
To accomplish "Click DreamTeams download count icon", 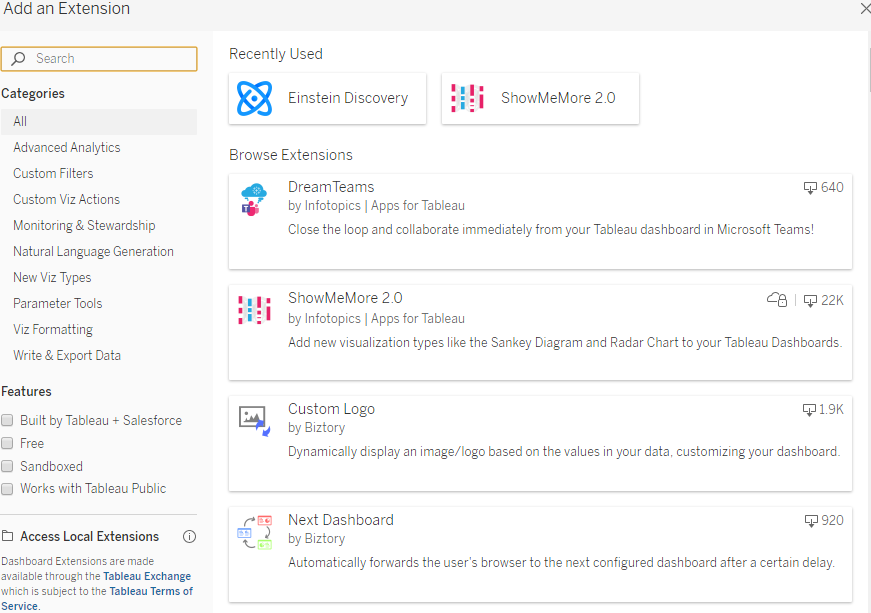I will point(810,188).
